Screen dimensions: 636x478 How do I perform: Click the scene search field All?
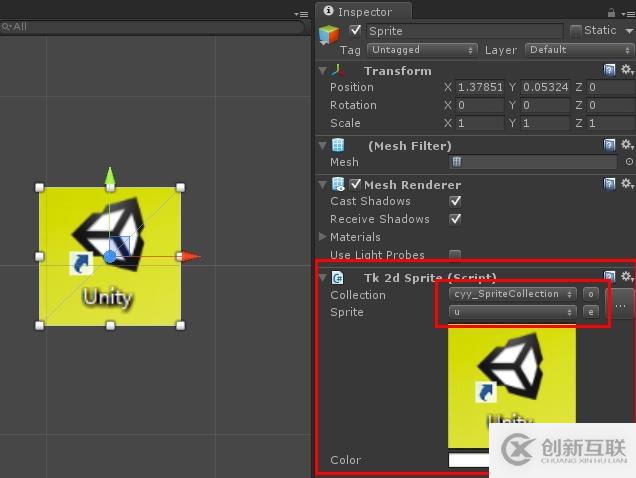[x=152, y=27]
